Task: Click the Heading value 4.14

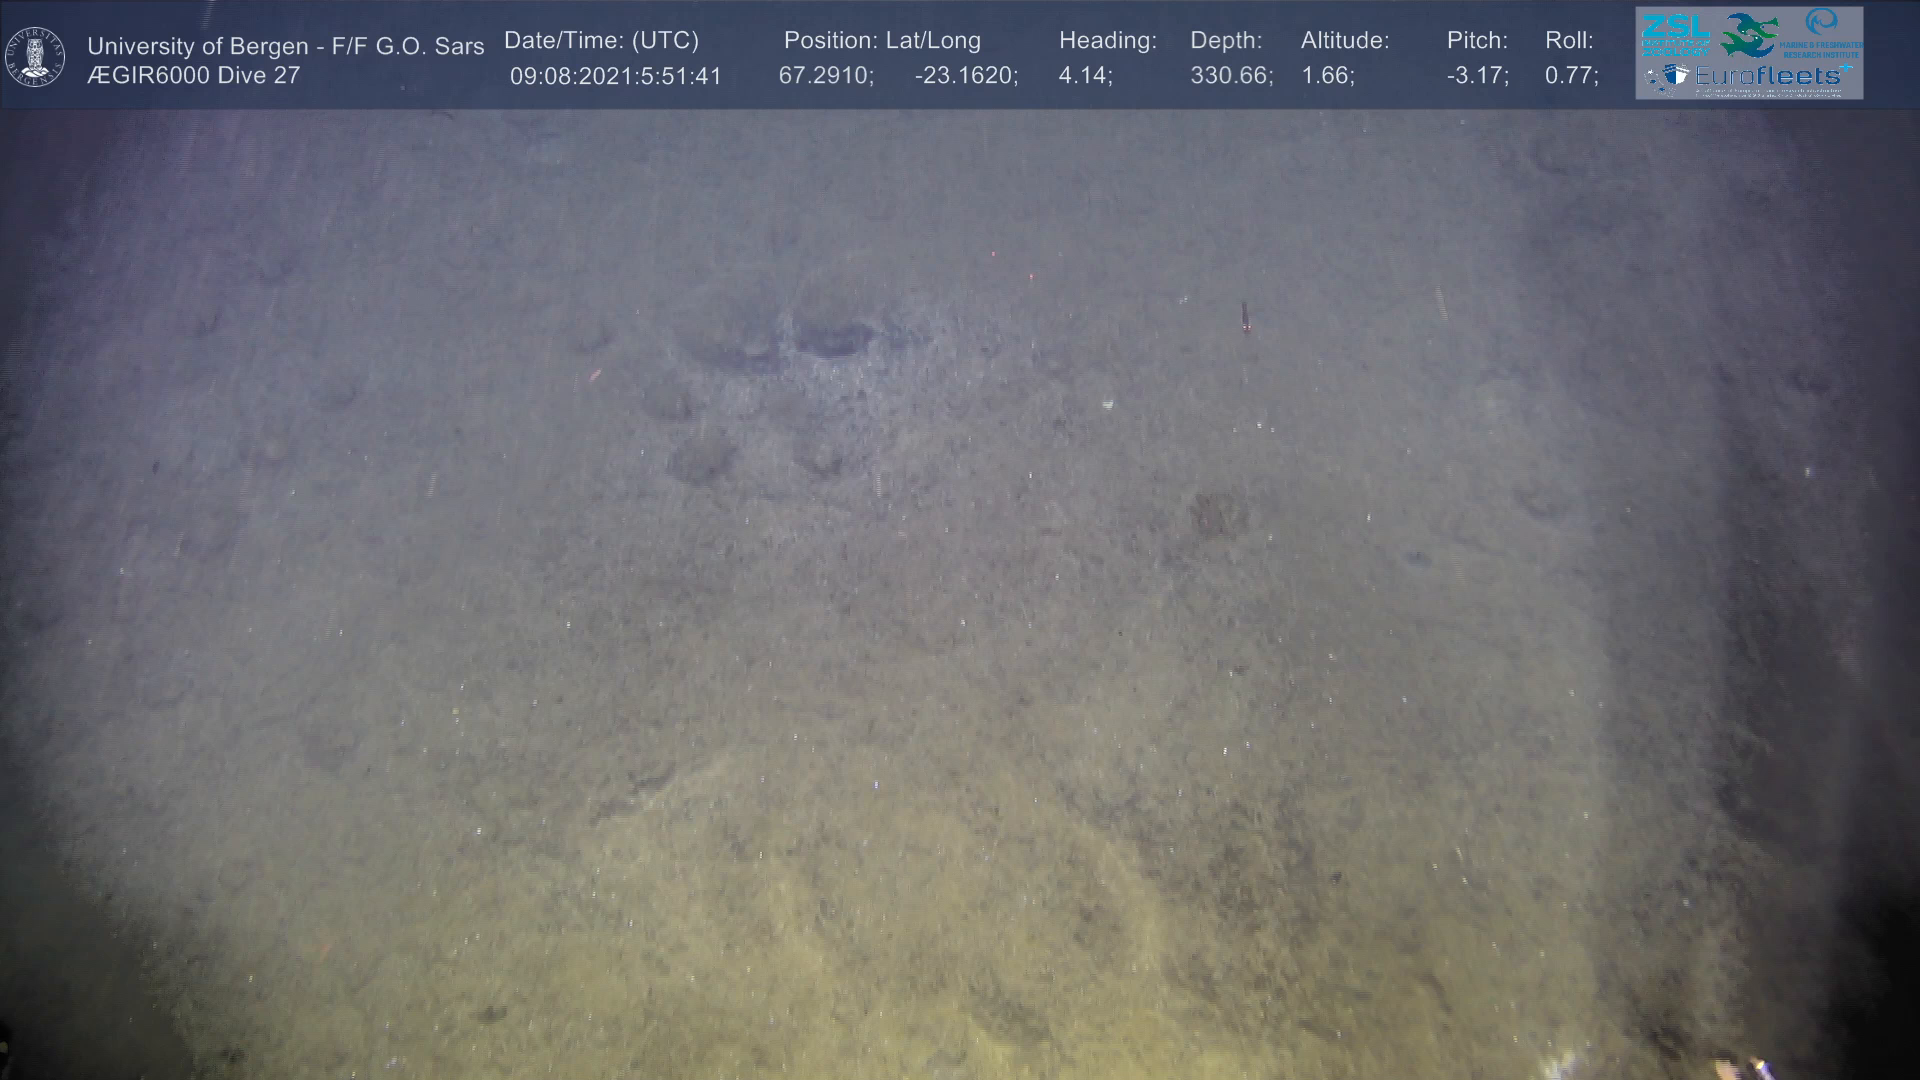Action: tap(1085, 76)
